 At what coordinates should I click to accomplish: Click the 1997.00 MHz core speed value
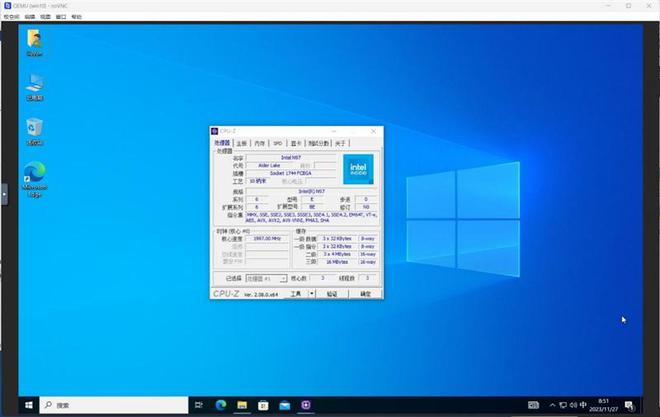(x=267, y=239)
